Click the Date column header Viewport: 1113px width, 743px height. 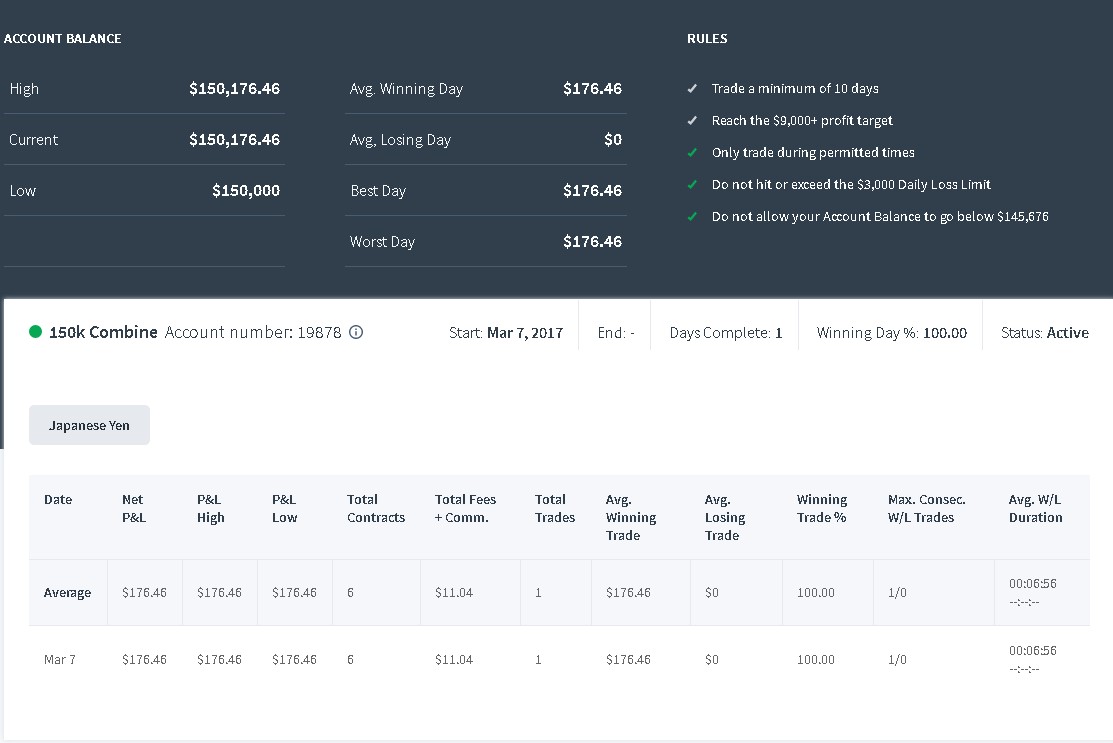coord(58,500)
